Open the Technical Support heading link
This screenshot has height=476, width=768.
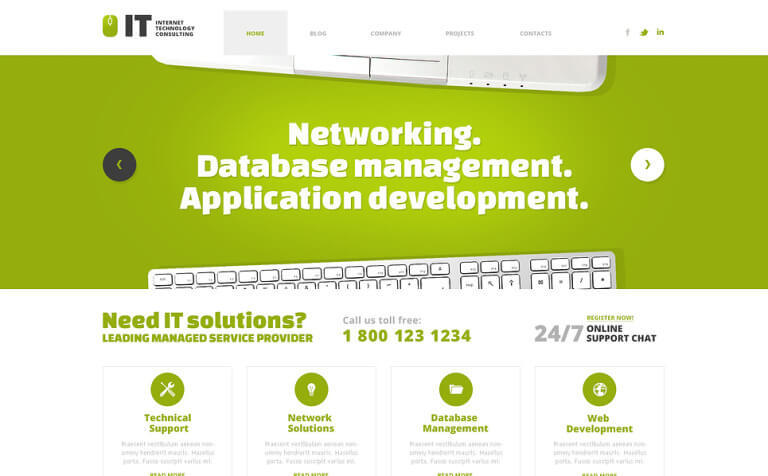(168, 423)
